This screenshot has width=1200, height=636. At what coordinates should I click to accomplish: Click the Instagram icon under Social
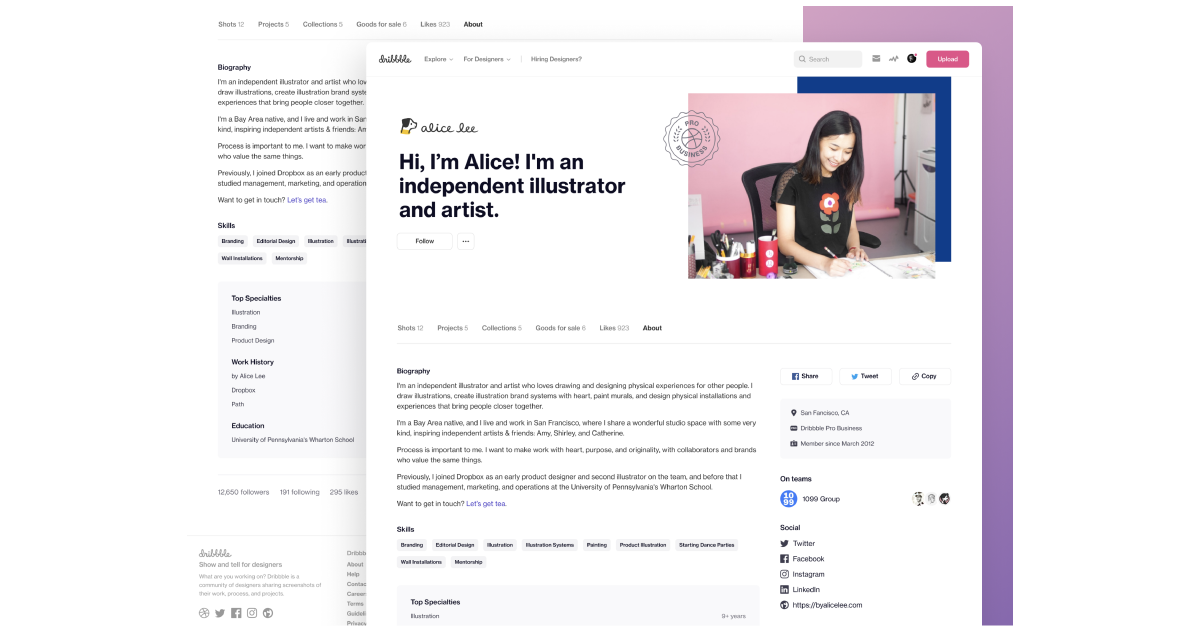(785, 574)
